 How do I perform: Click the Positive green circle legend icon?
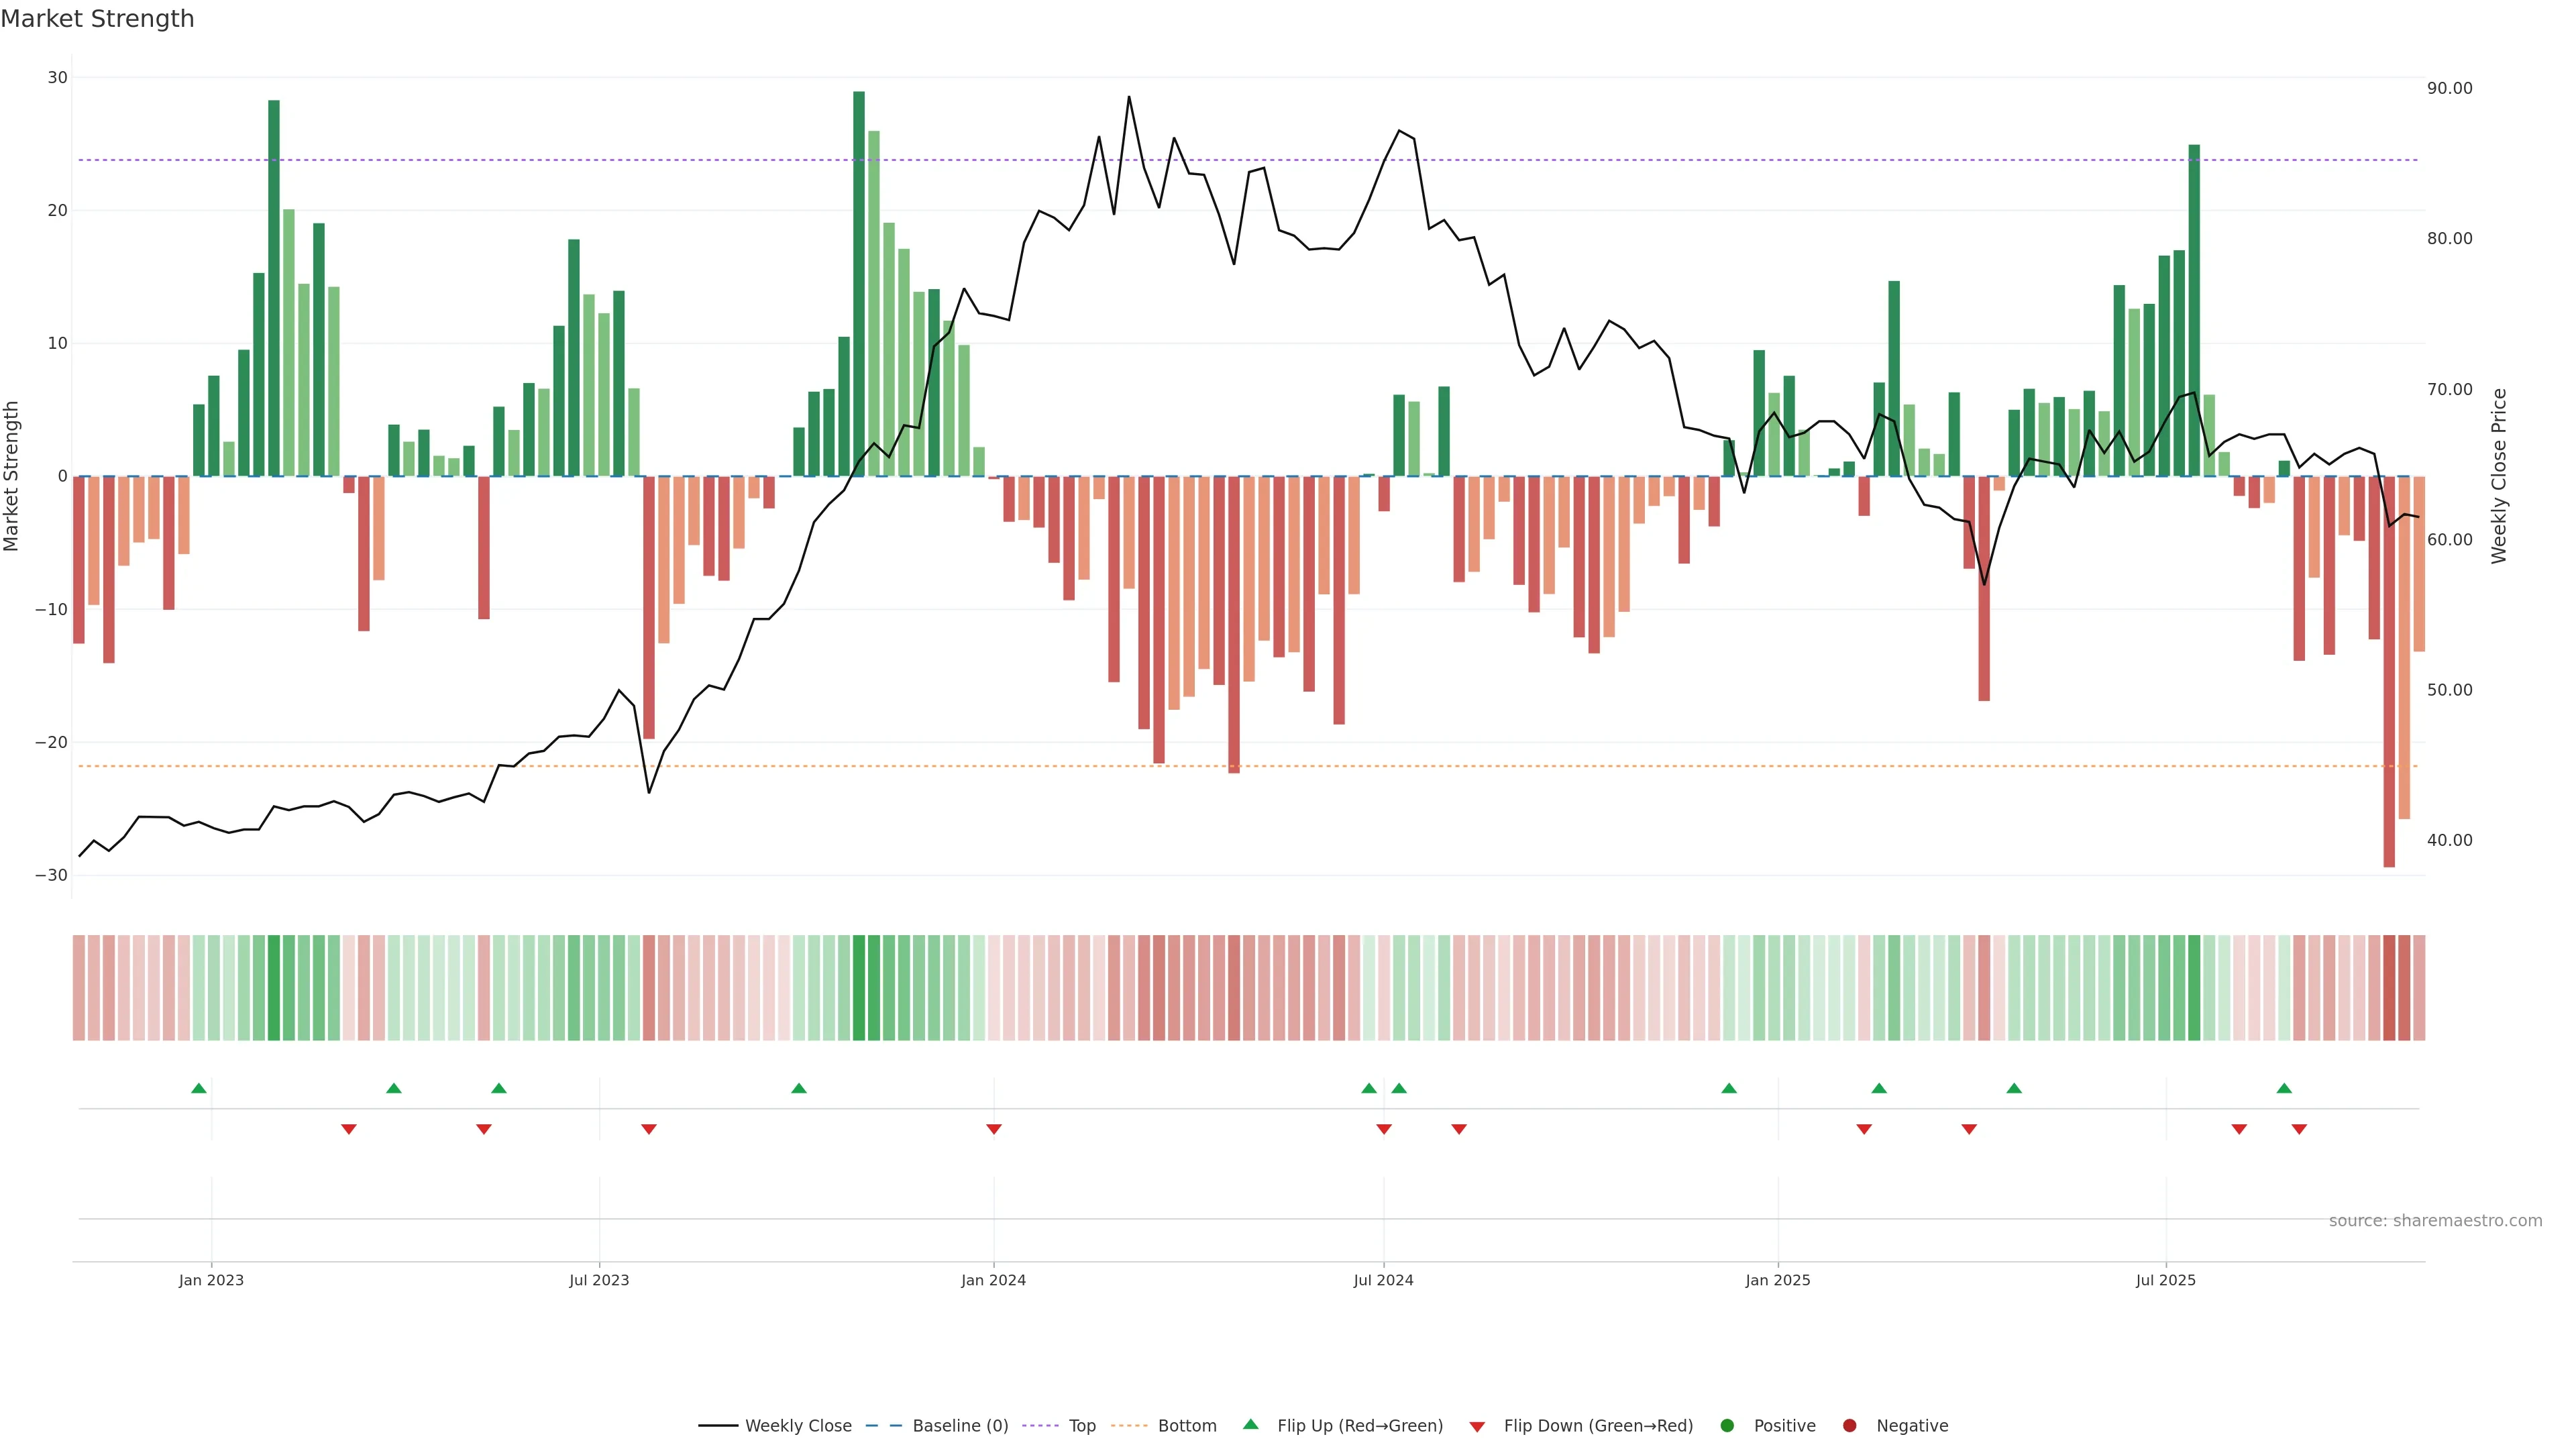point(1727,1426)
